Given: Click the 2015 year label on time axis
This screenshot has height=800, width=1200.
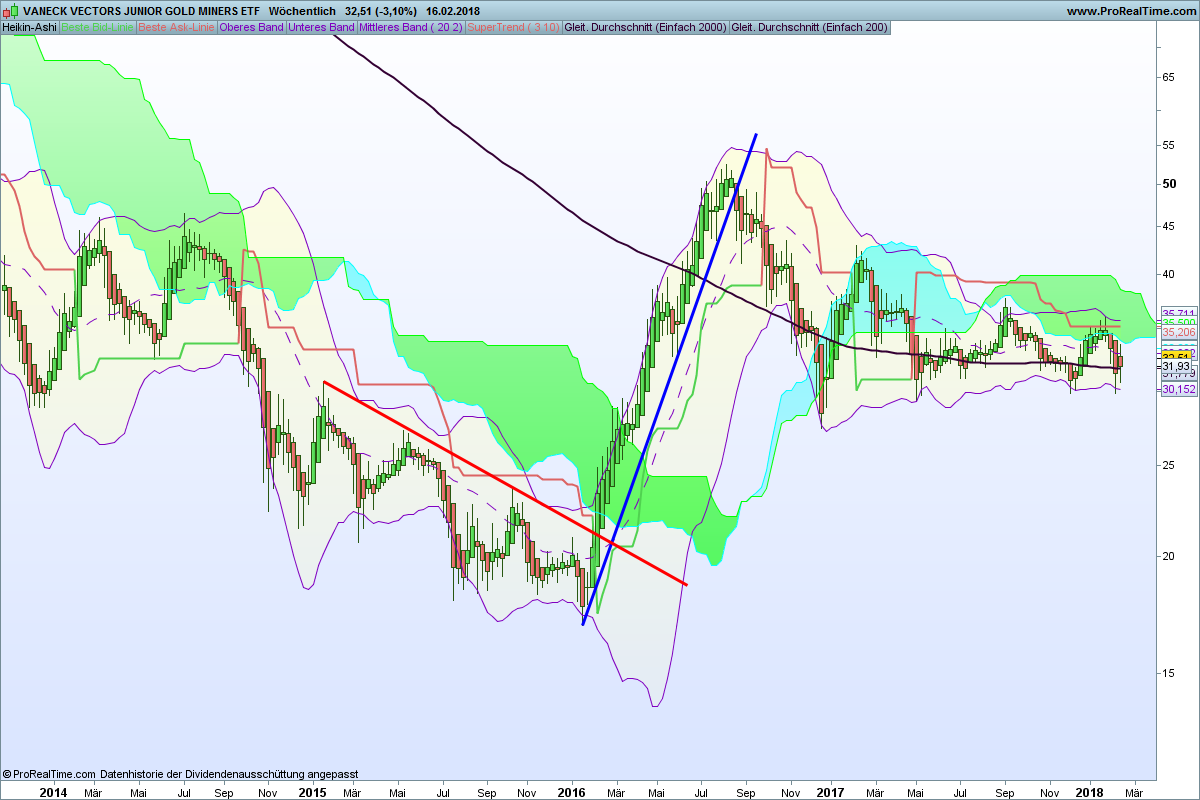Looking at the screenshot, I should click(312, 792).
